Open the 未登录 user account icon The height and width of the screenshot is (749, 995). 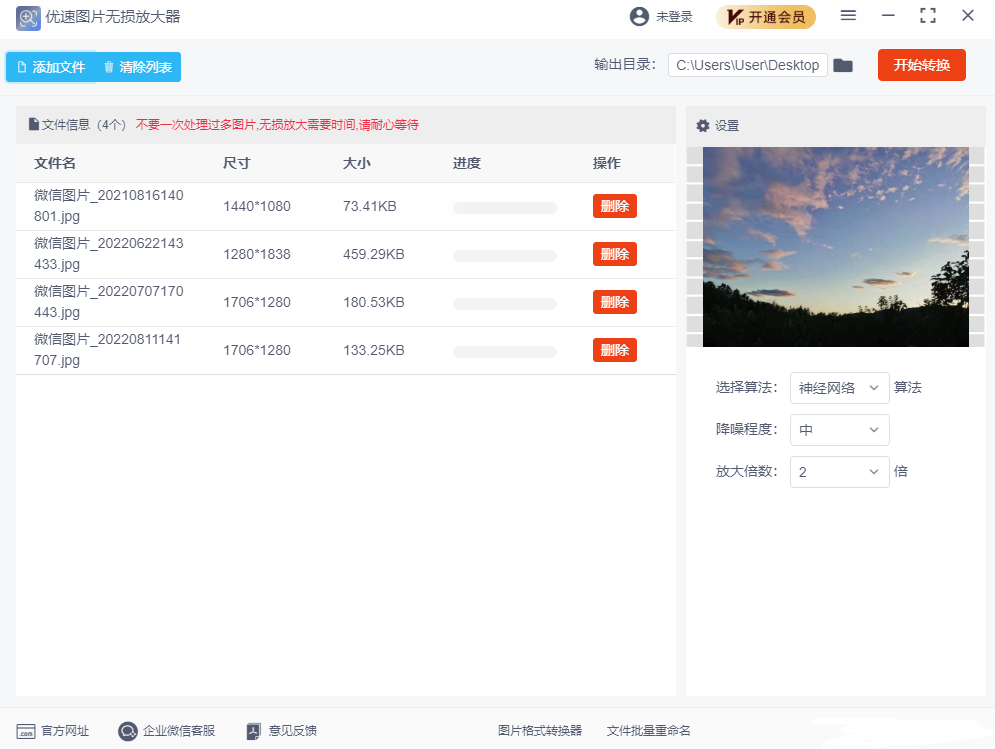pos(638,16)
